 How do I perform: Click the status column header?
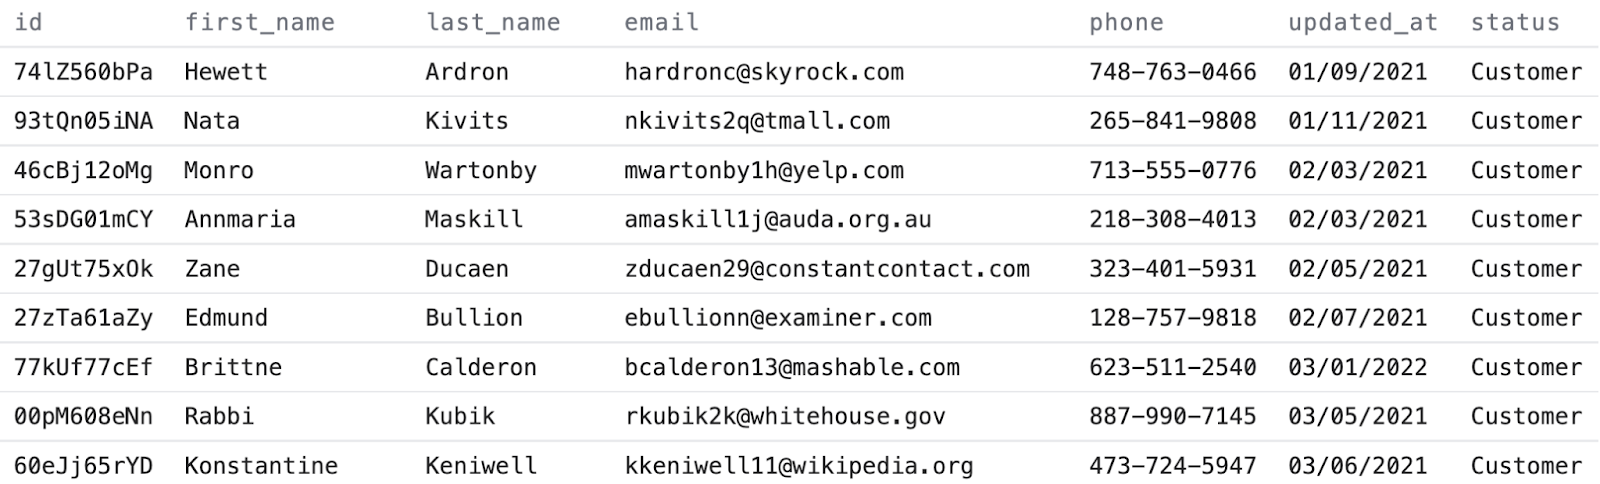(x=1514, y=22)
